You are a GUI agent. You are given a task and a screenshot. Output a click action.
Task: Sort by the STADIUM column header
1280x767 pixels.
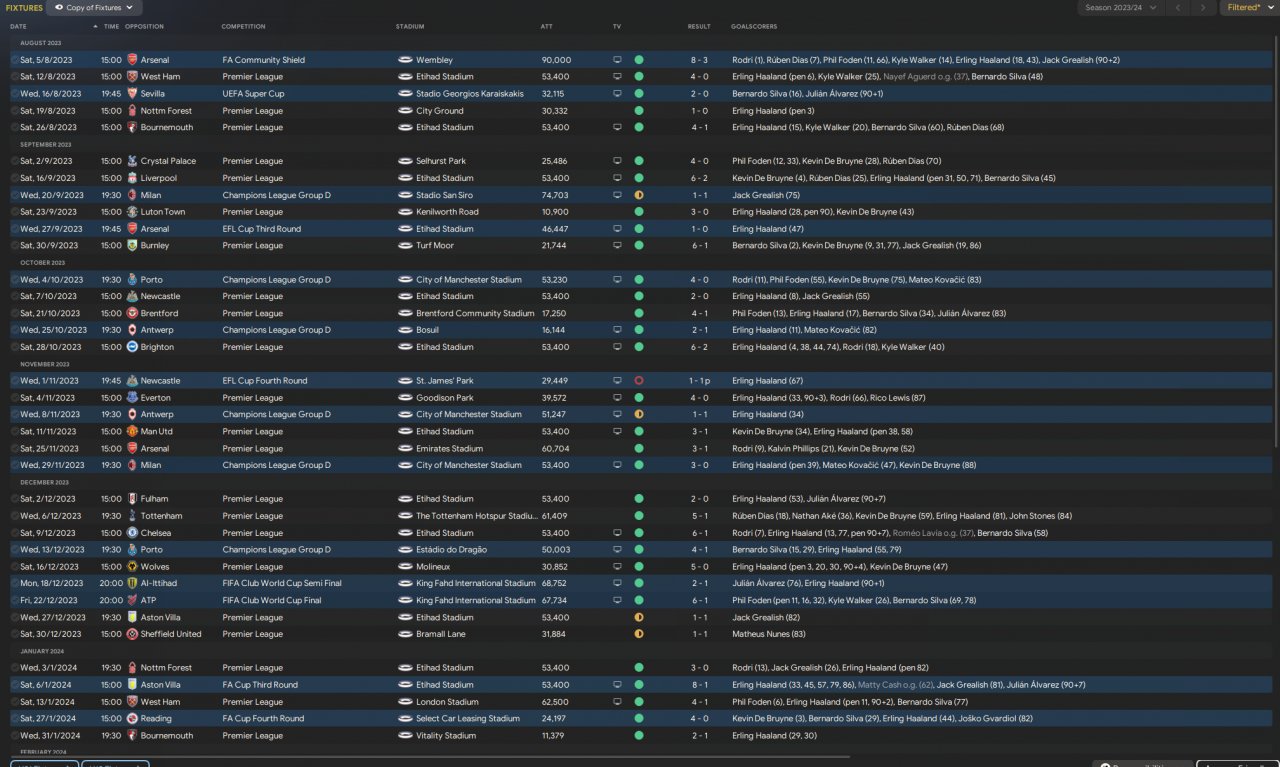pos(410,26)
